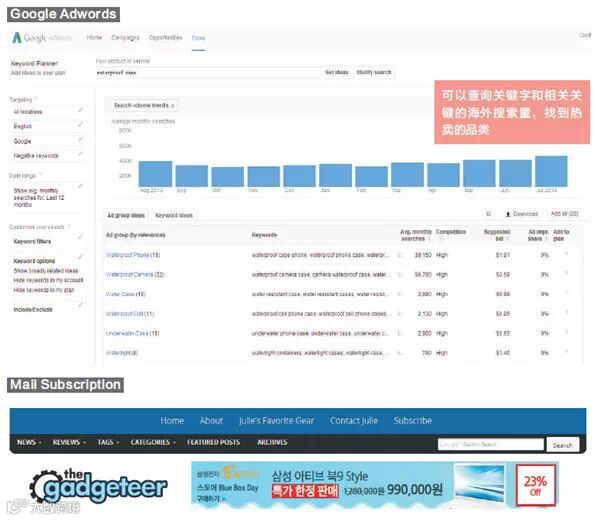Add Waterproof Cell row to plan
This screenshot has width=600, height=520.
566,313
